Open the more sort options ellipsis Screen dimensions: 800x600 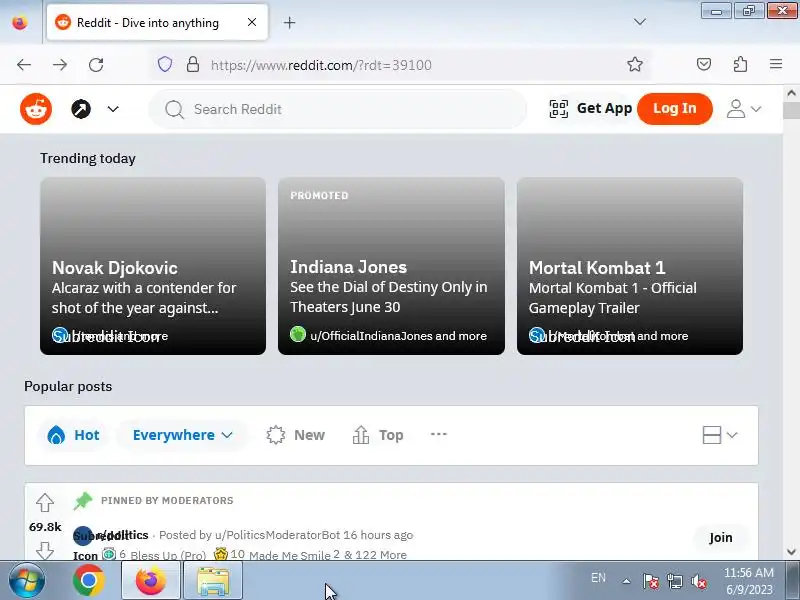(439, 434)
